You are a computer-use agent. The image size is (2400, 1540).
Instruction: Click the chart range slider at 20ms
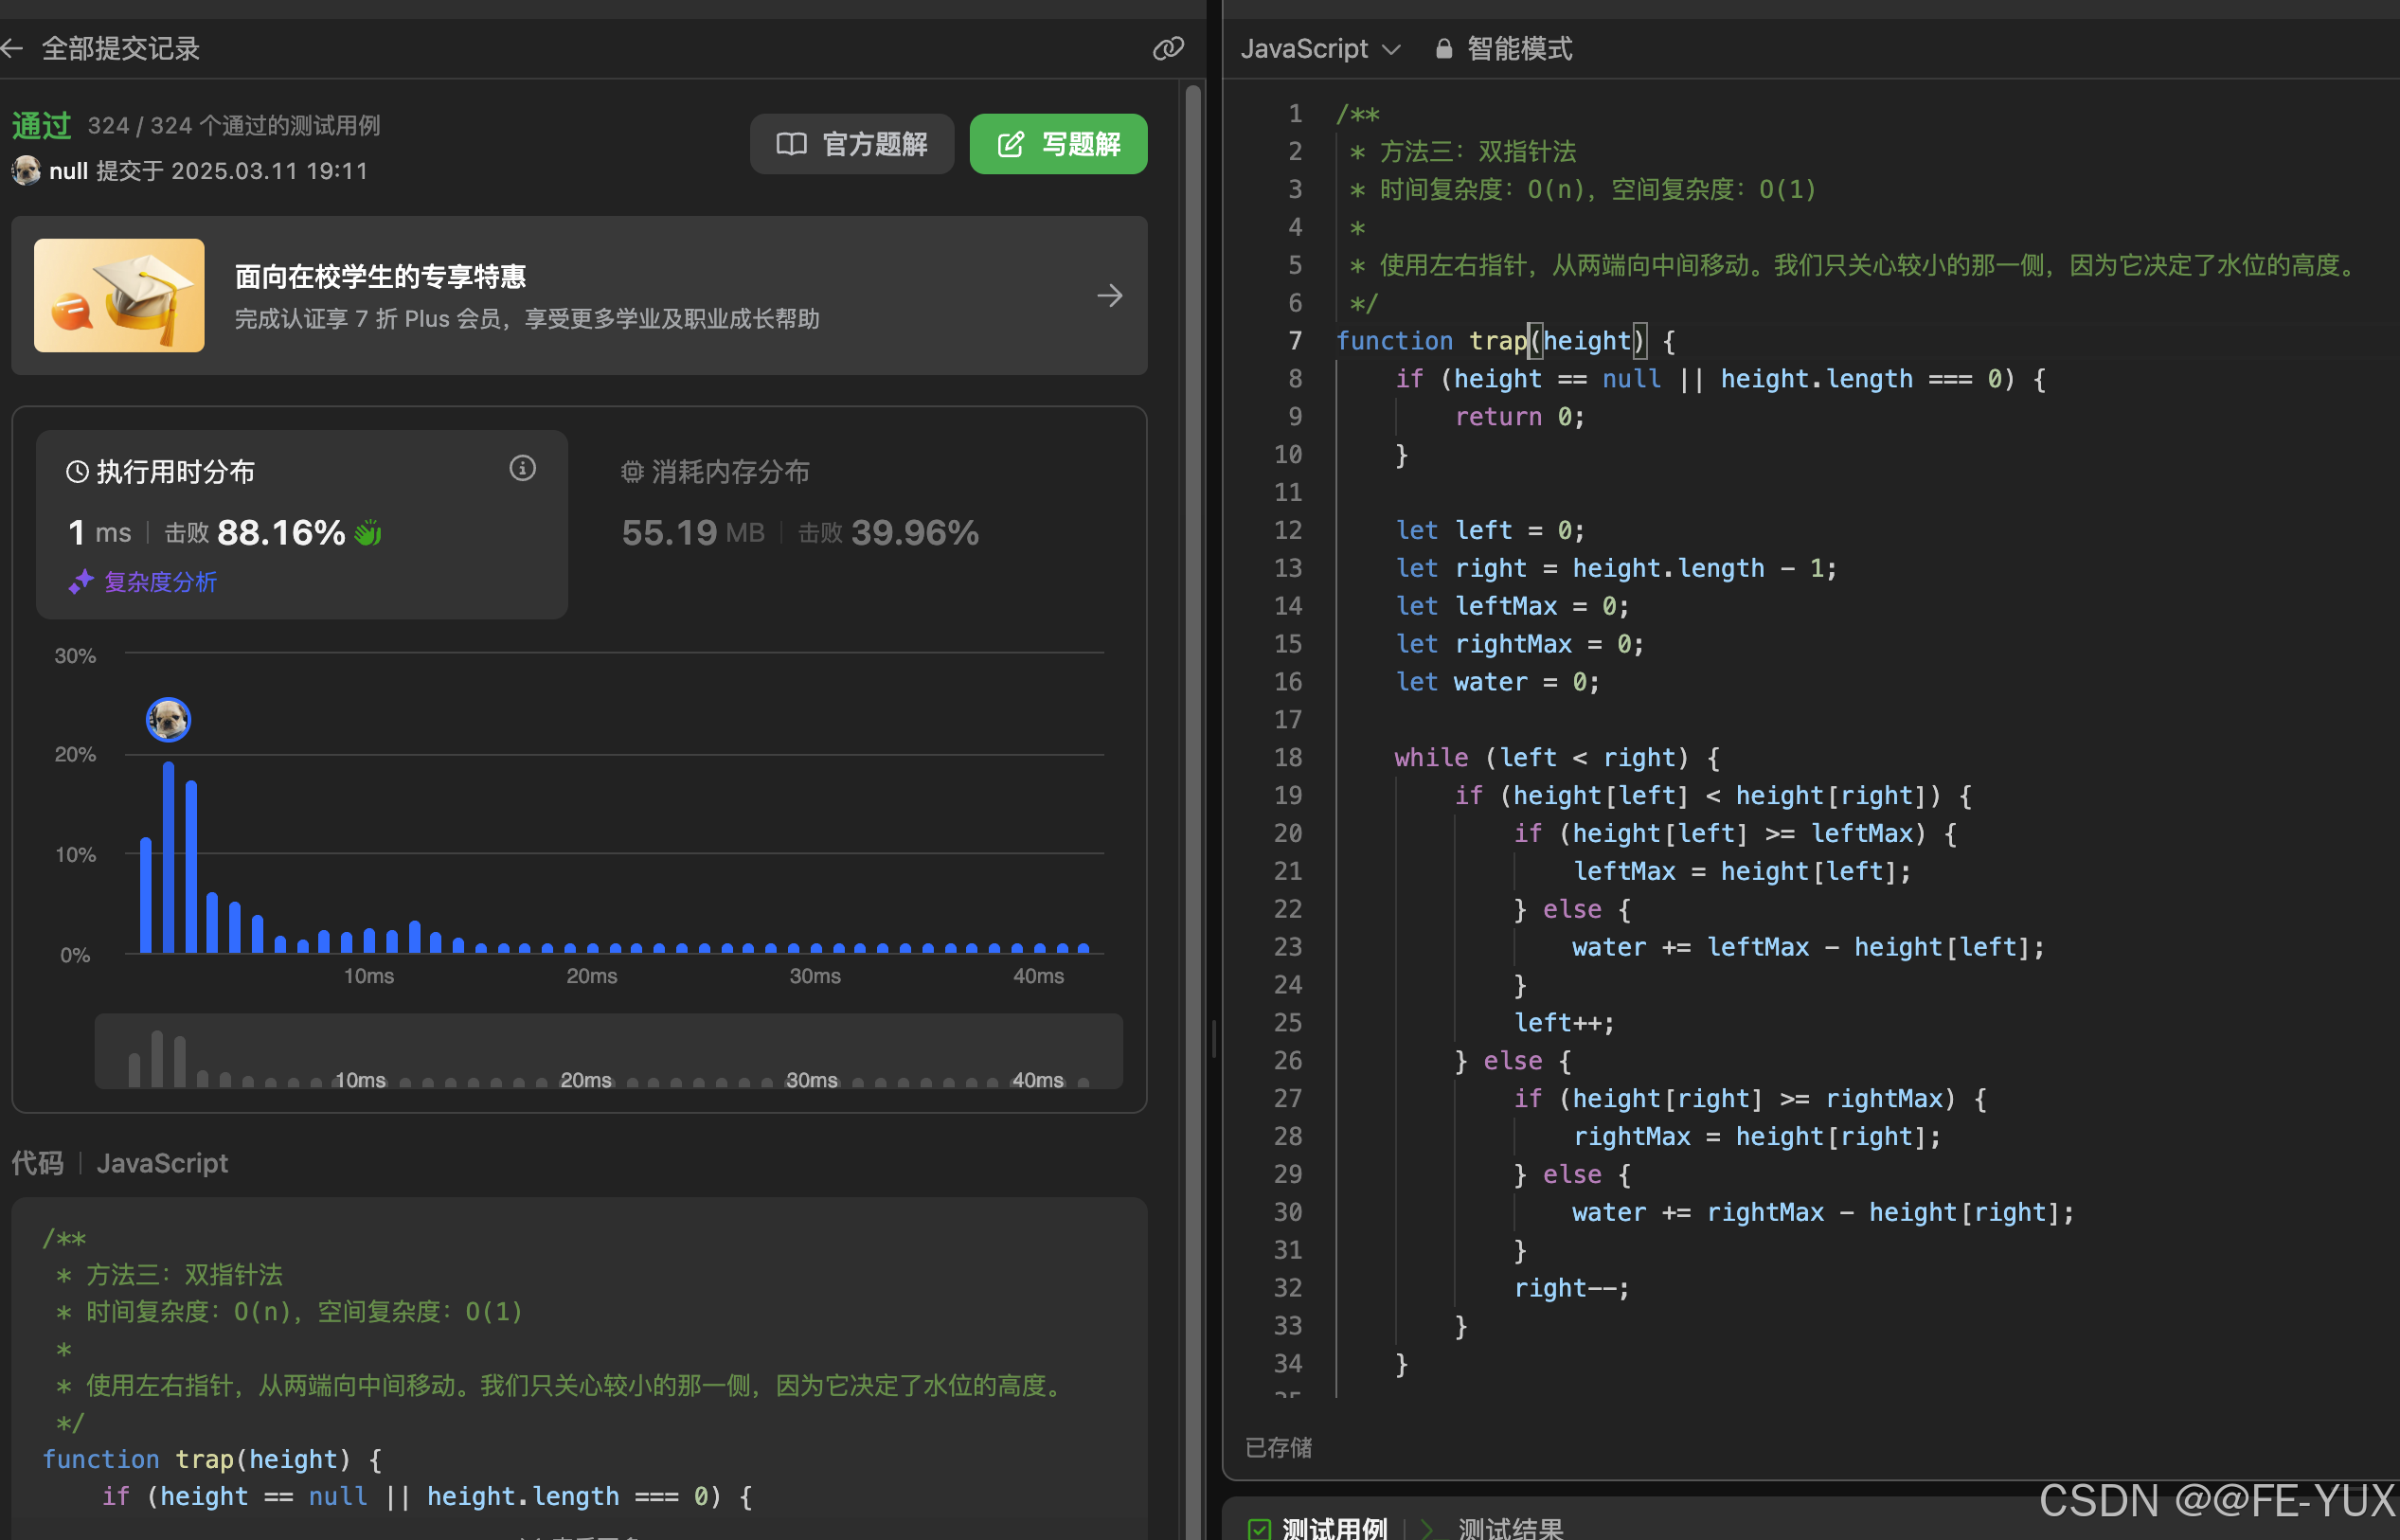(x=586, y=1078)
